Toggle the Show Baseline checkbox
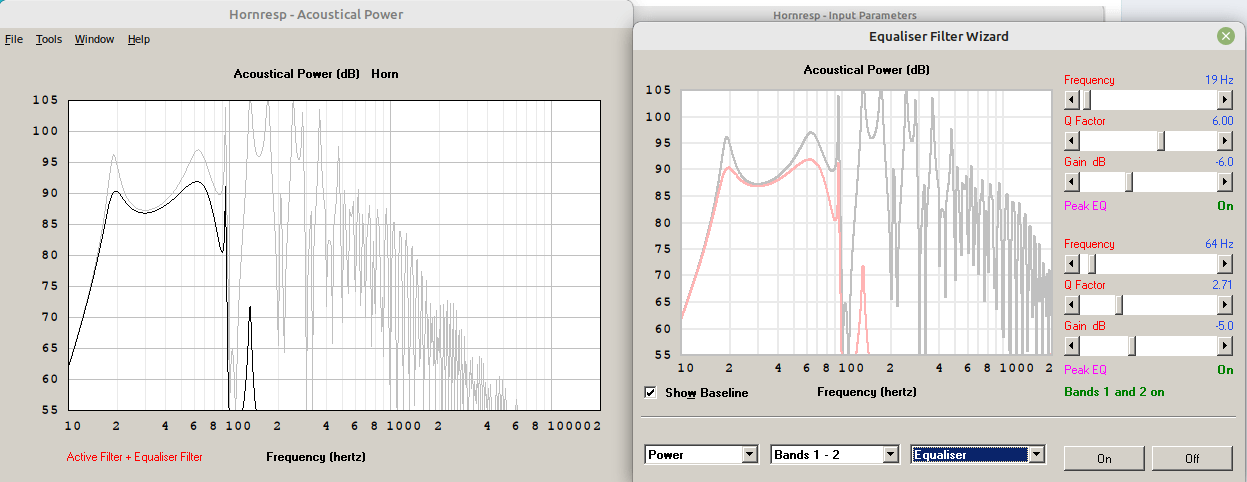The height and width of the screenshot is (482, 1247). pos(651,393)
